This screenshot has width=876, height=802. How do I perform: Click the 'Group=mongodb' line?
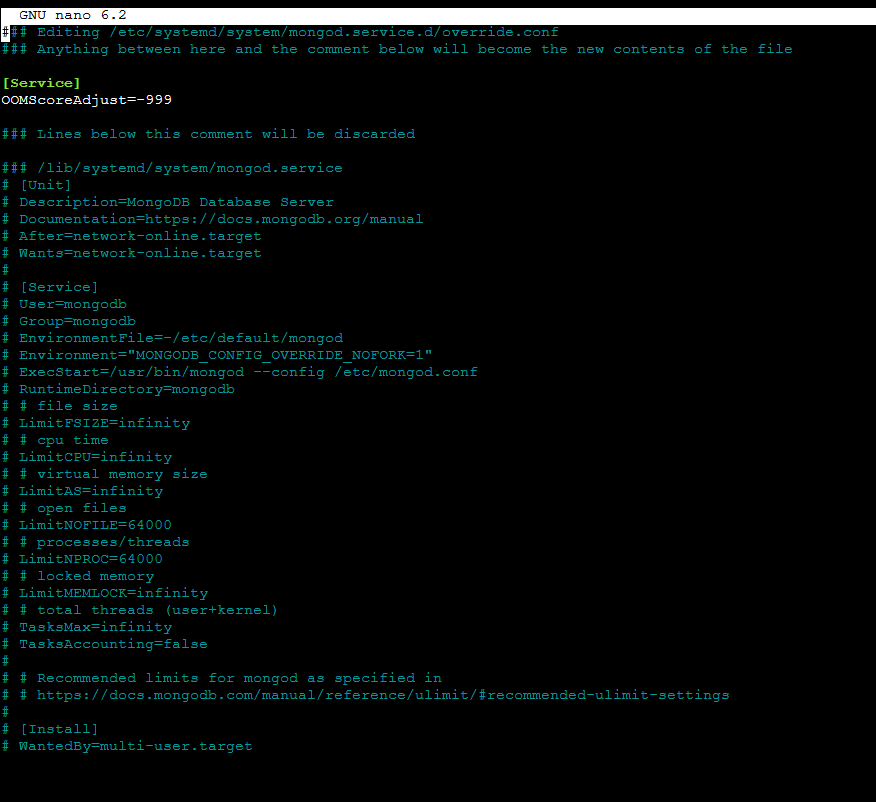(x=69, y=321)
